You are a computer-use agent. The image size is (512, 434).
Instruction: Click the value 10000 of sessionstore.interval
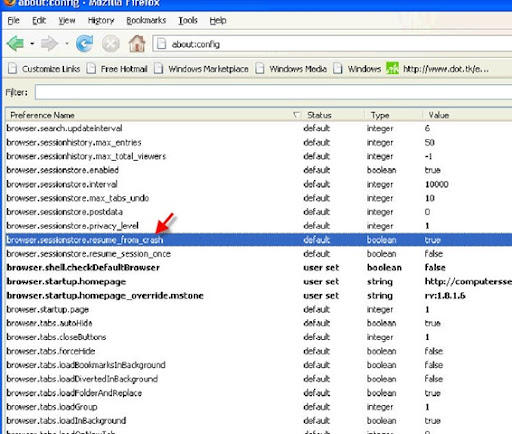pyautogui.click(x=437, y=184)
